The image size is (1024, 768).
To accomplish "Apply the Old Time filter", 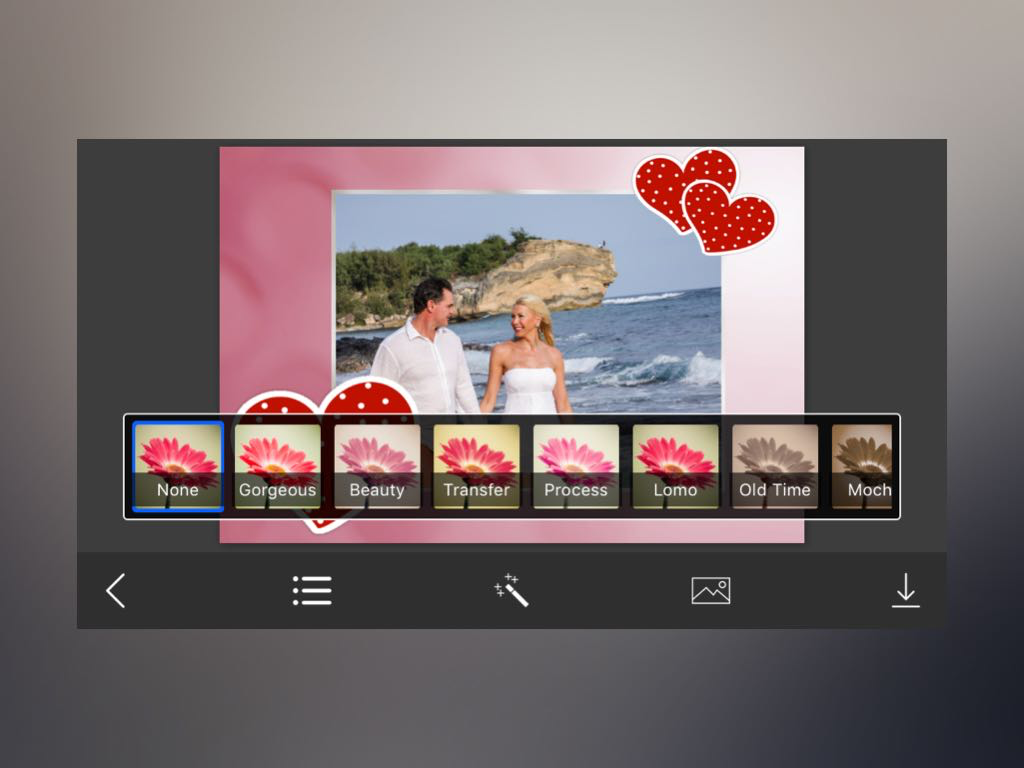I will pos(775,466).
